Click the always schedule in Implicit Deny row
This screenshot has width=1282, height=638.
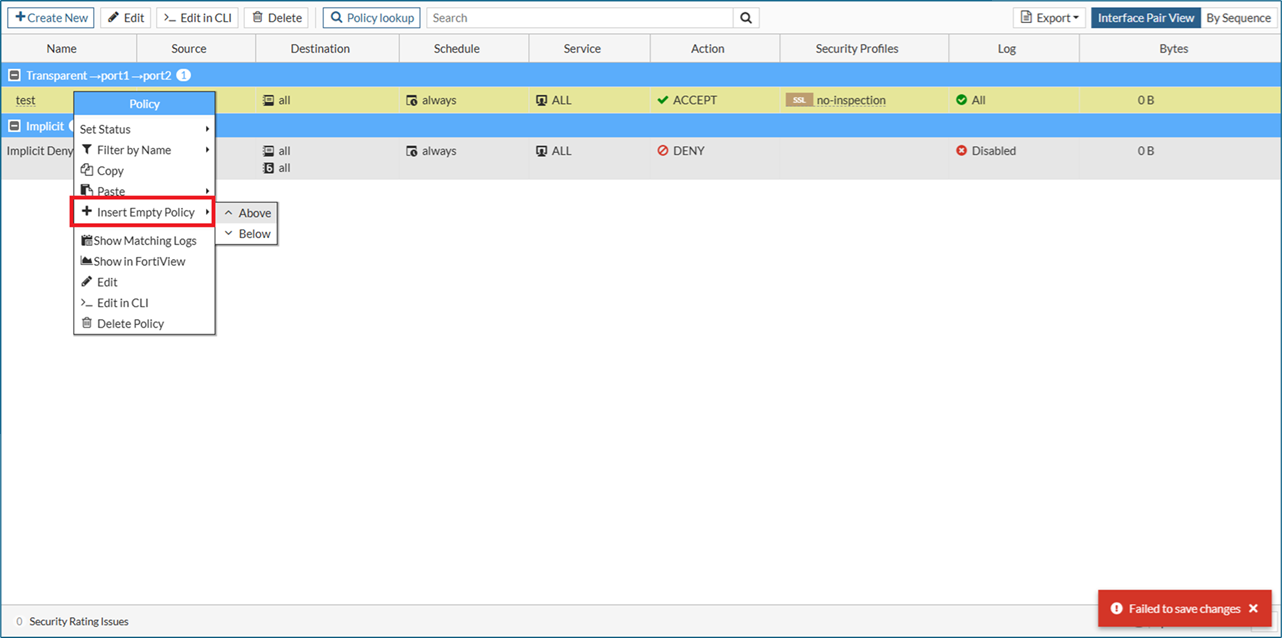pos(431,151)
